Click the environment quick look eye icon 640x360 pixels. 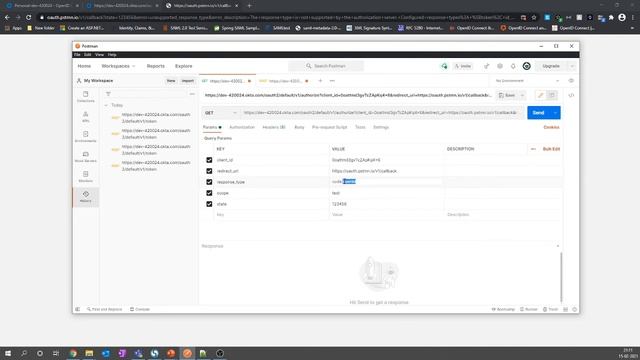coord(571,81)
